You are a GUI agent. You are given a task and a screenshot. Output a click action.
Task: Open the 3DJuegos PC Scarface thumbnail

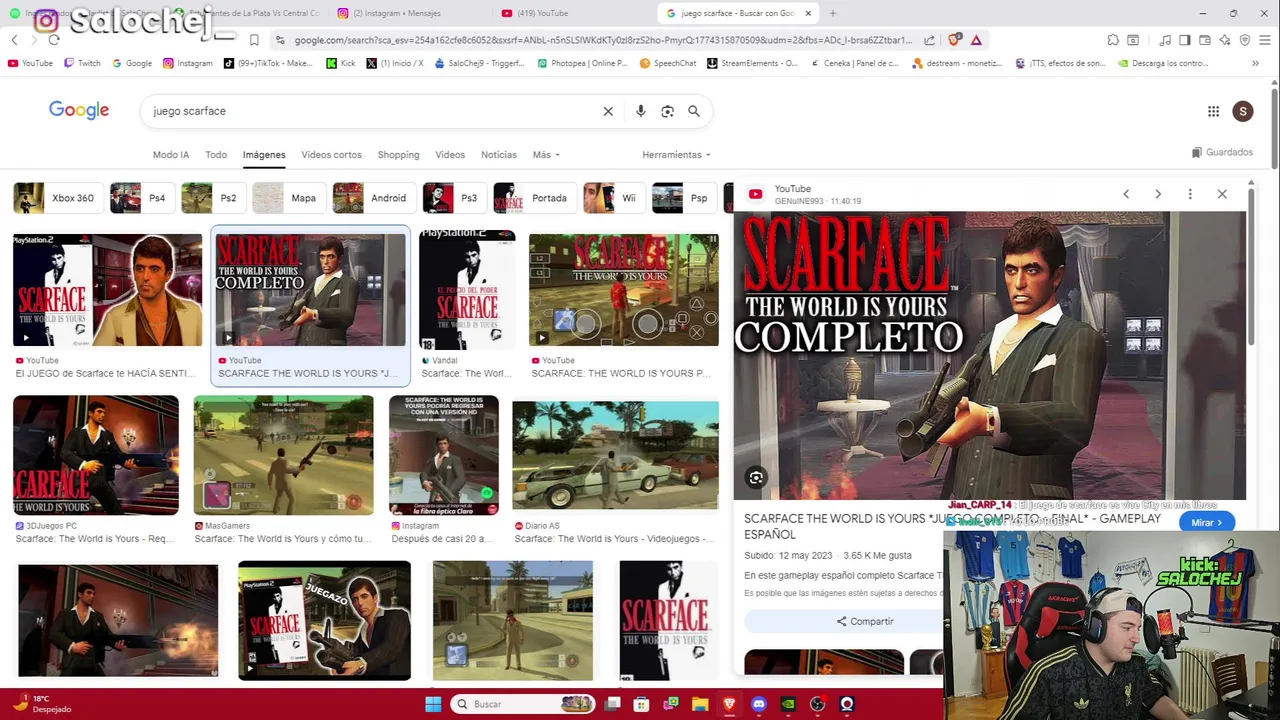(x=96, y=455)
